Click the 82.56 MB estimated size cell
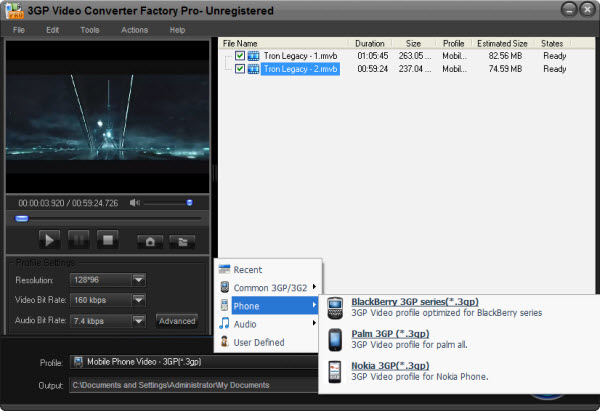This screenshot has width=600, height=411. pos(505,56)
